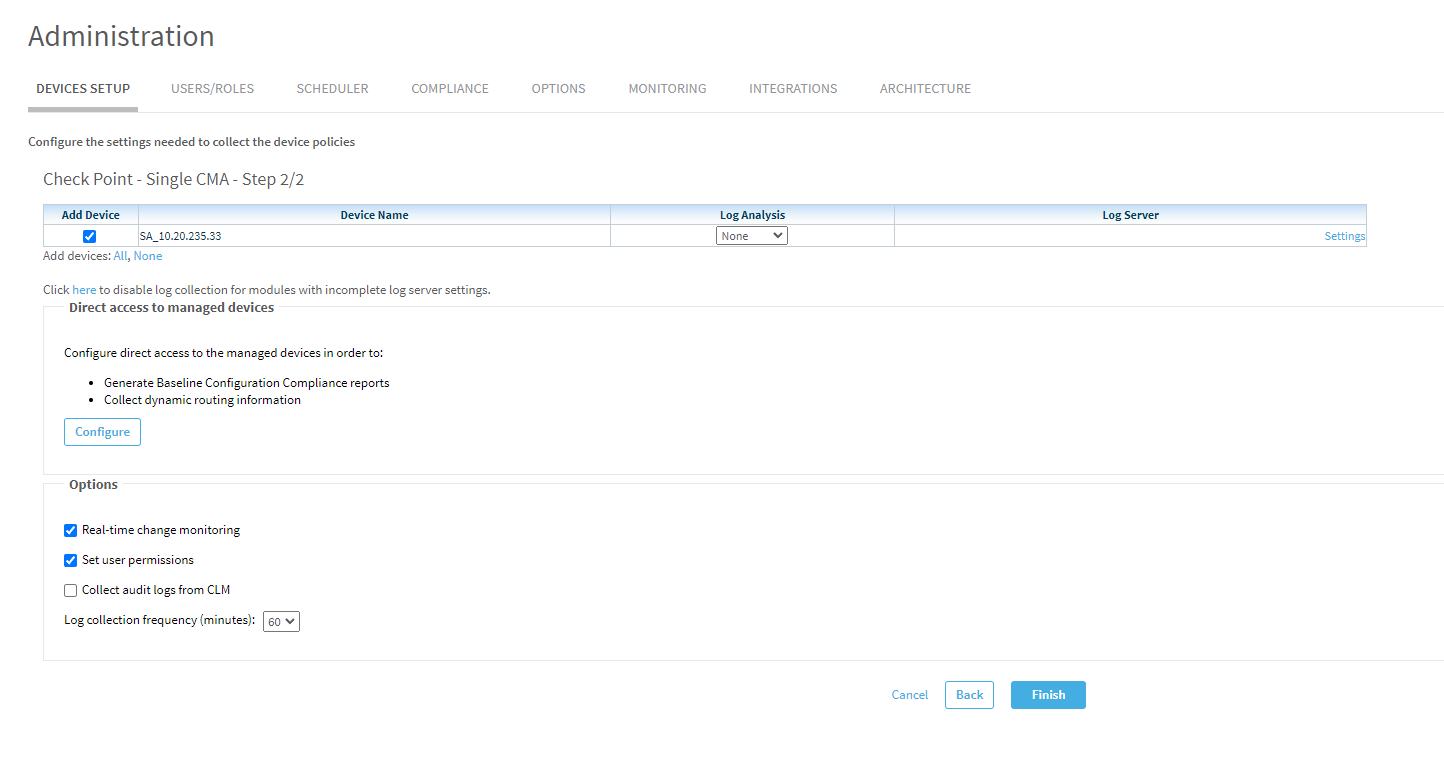
Task: Click None link next to Add devices
Action: pyautogui.click(x=148, y=256)
